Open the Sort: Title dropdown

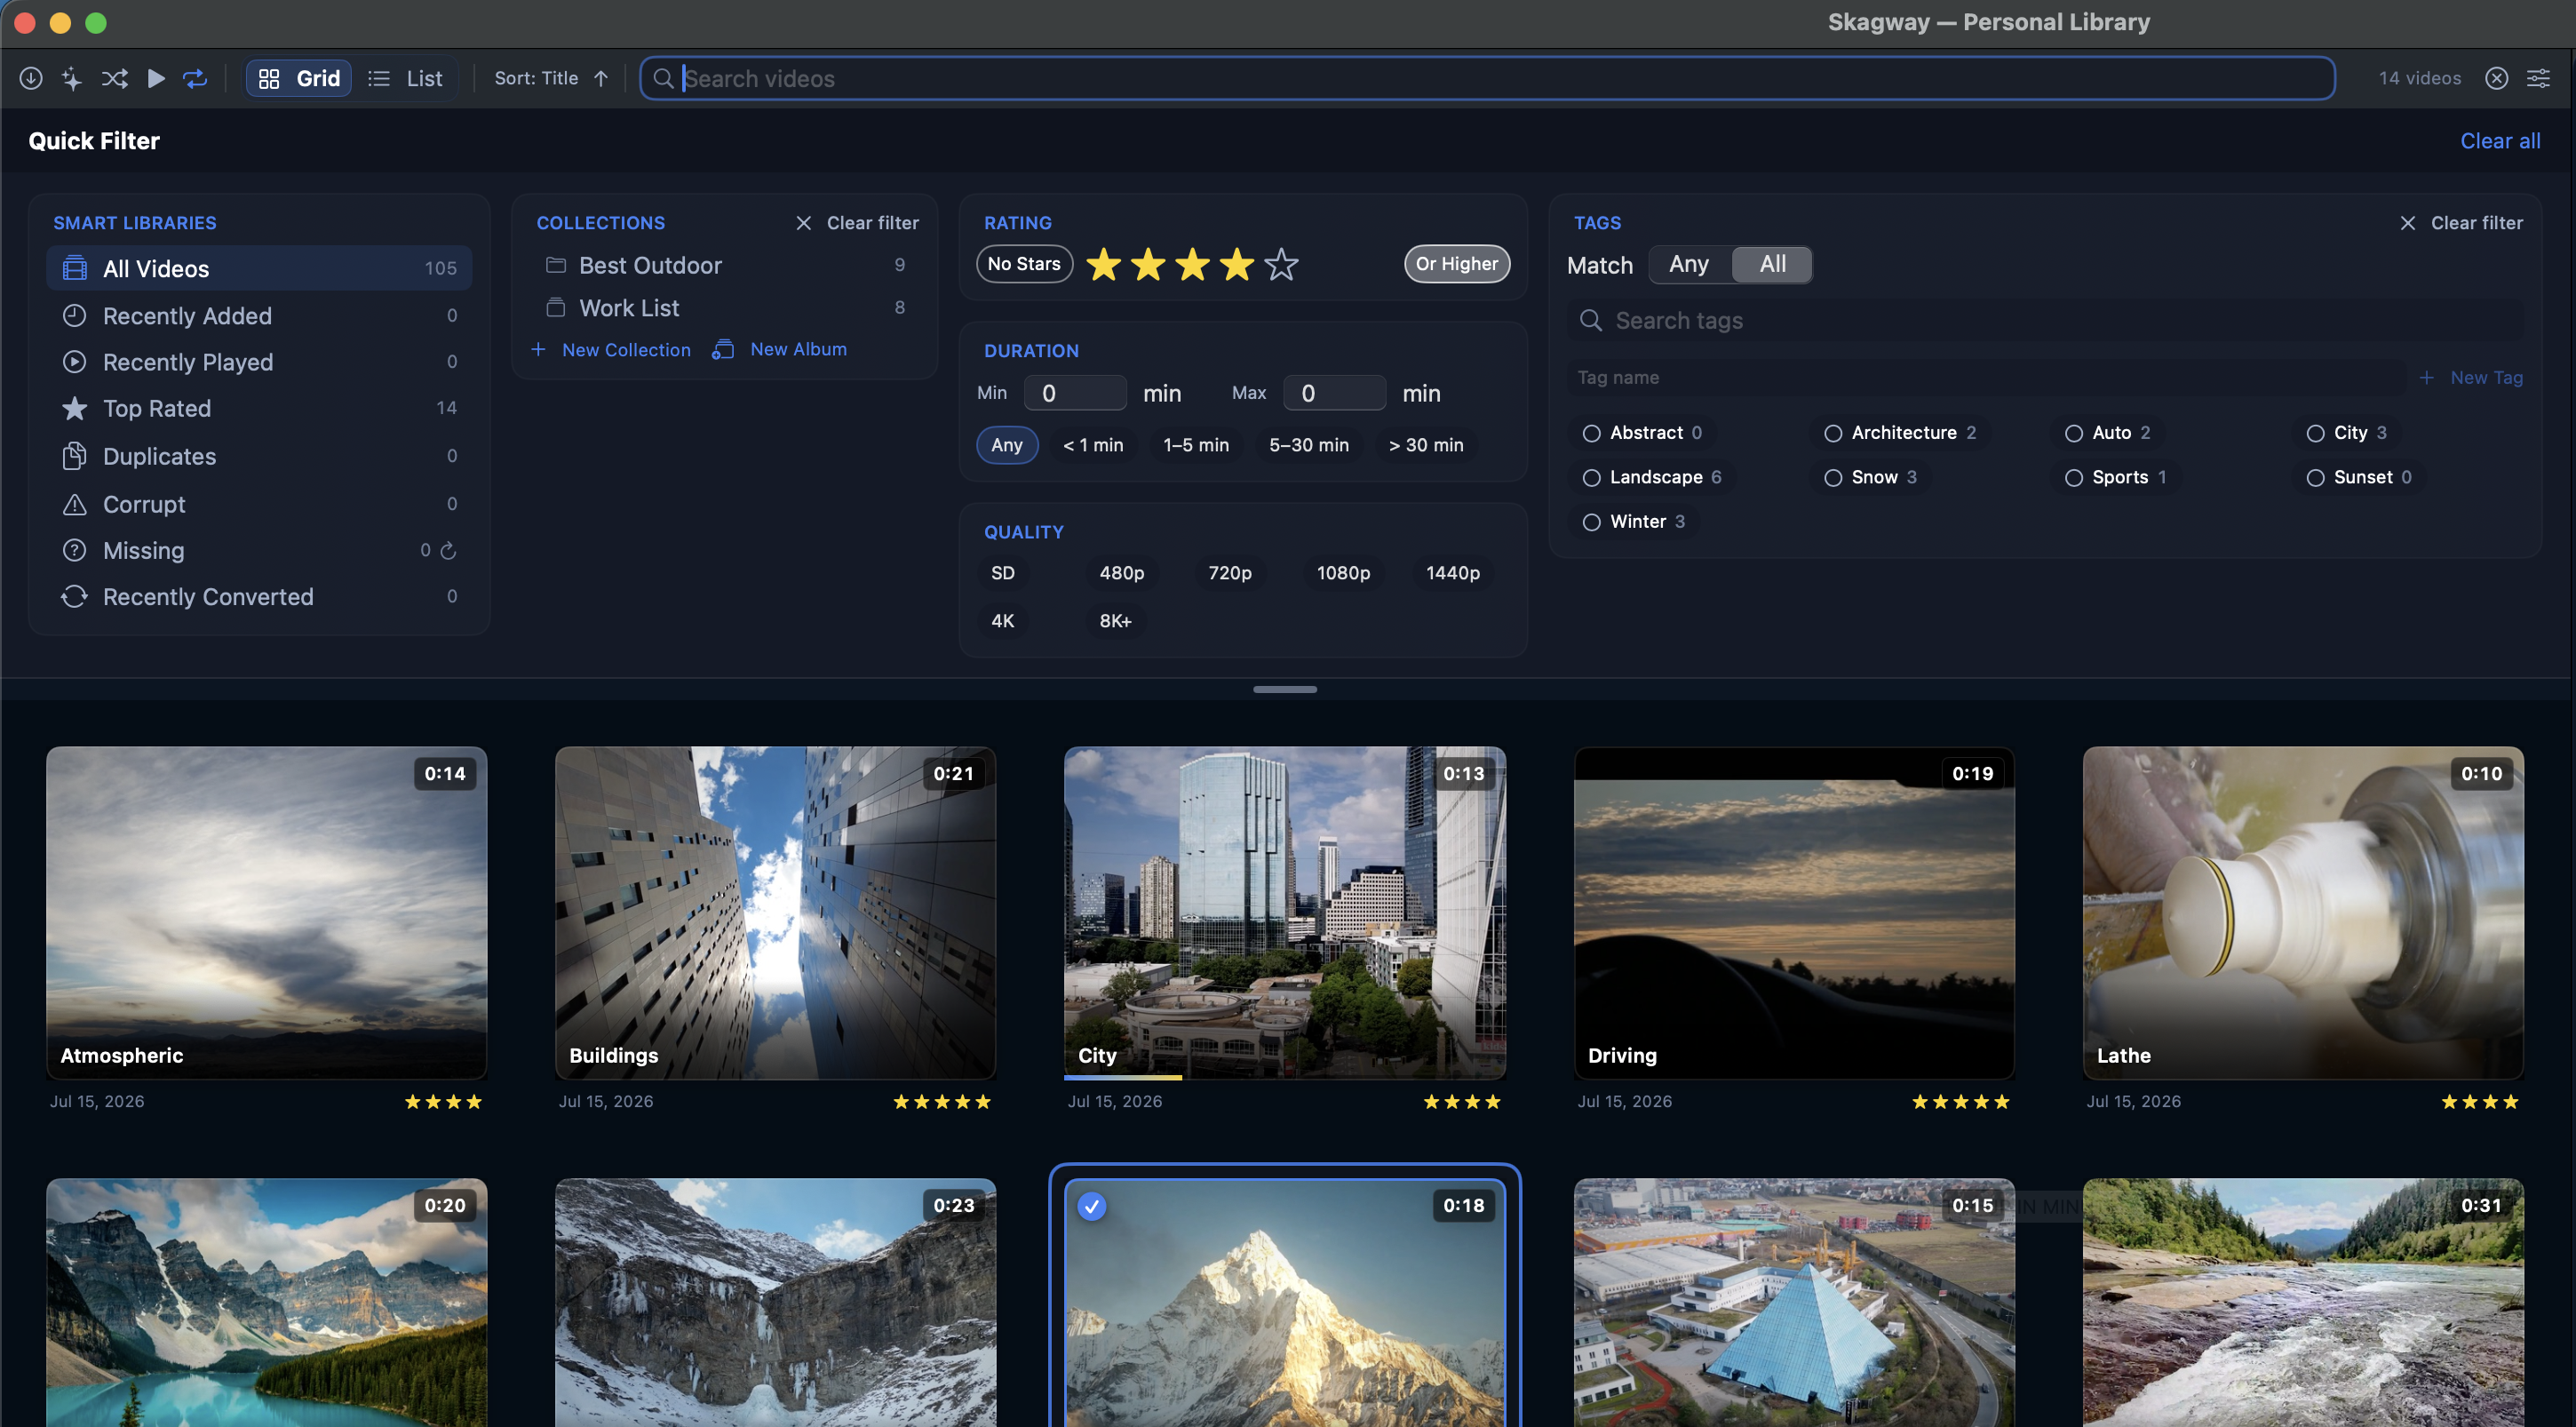pyautogui.click(x=552, y=78)
